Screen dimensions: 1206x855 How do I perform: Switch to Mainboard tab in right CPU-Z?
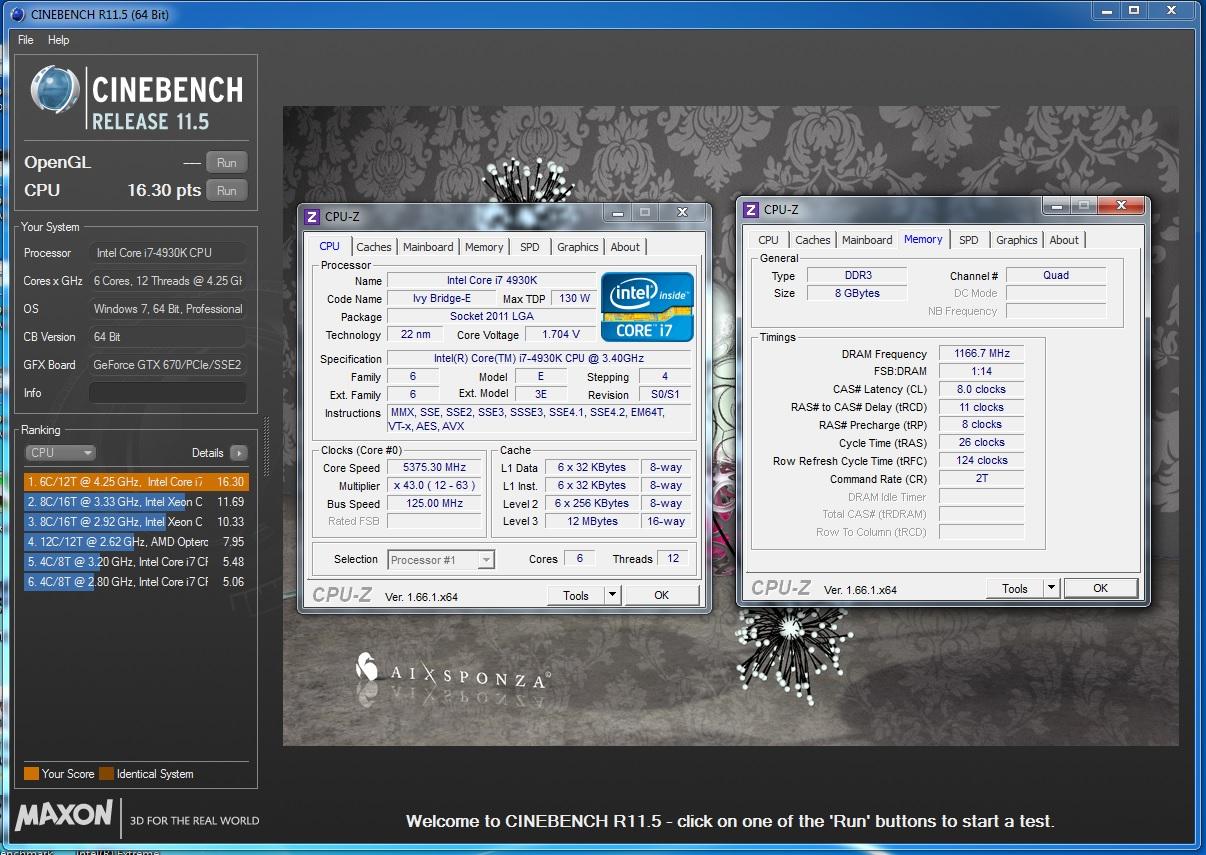click(867, 240)
